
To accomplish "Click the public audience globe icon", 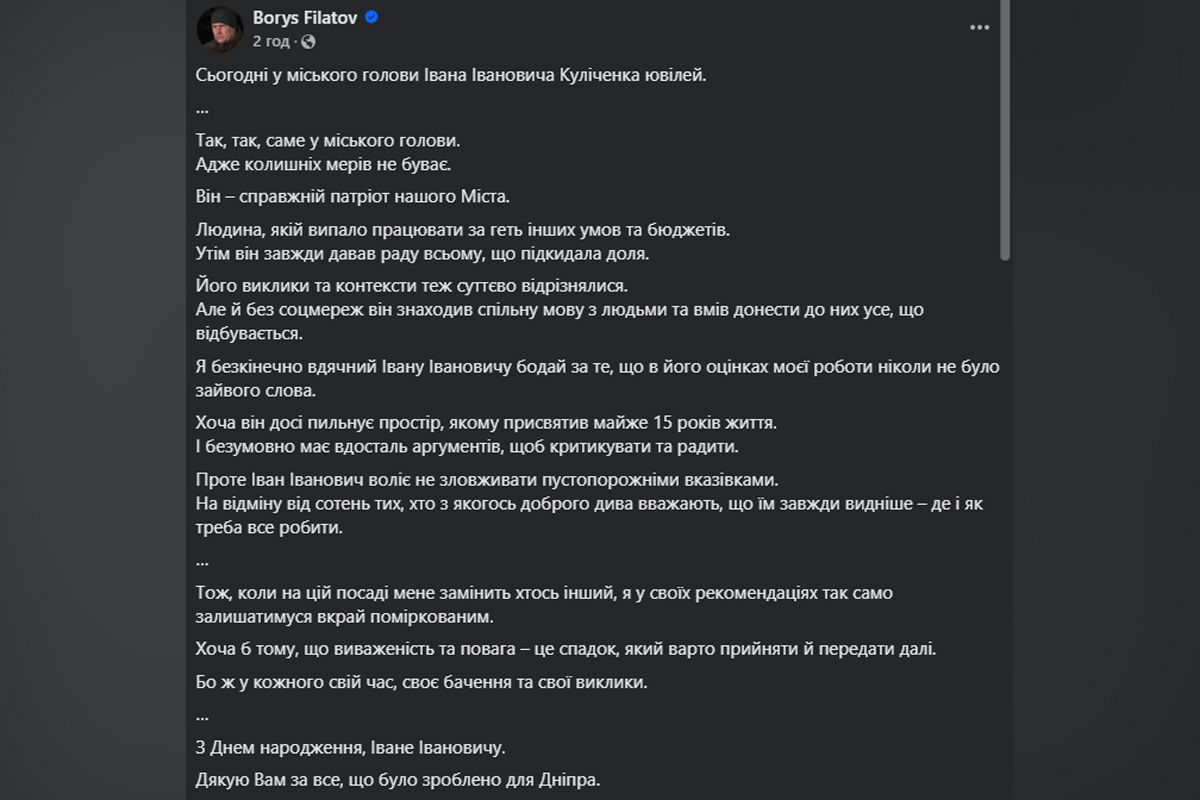I will 308,41.
